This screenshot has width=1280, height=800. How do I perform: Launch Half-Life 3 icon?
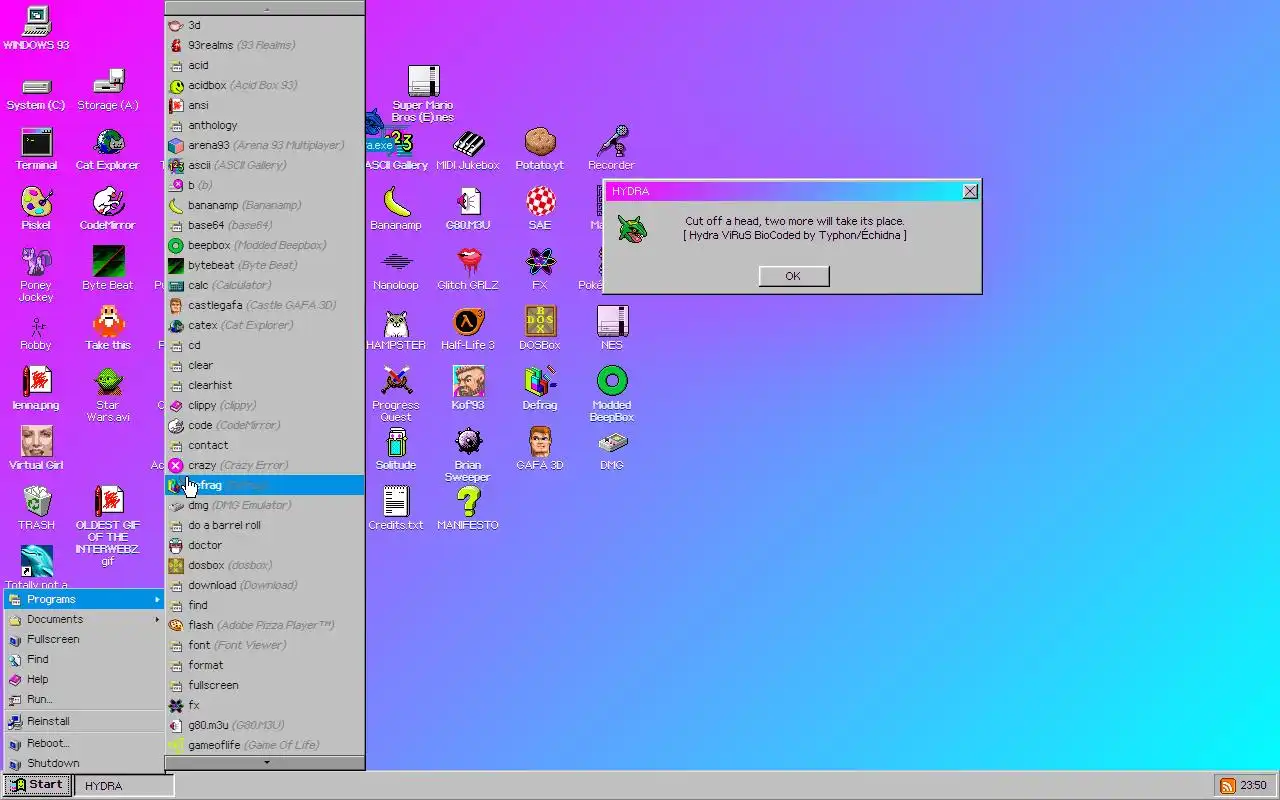(x=468, y=329)
